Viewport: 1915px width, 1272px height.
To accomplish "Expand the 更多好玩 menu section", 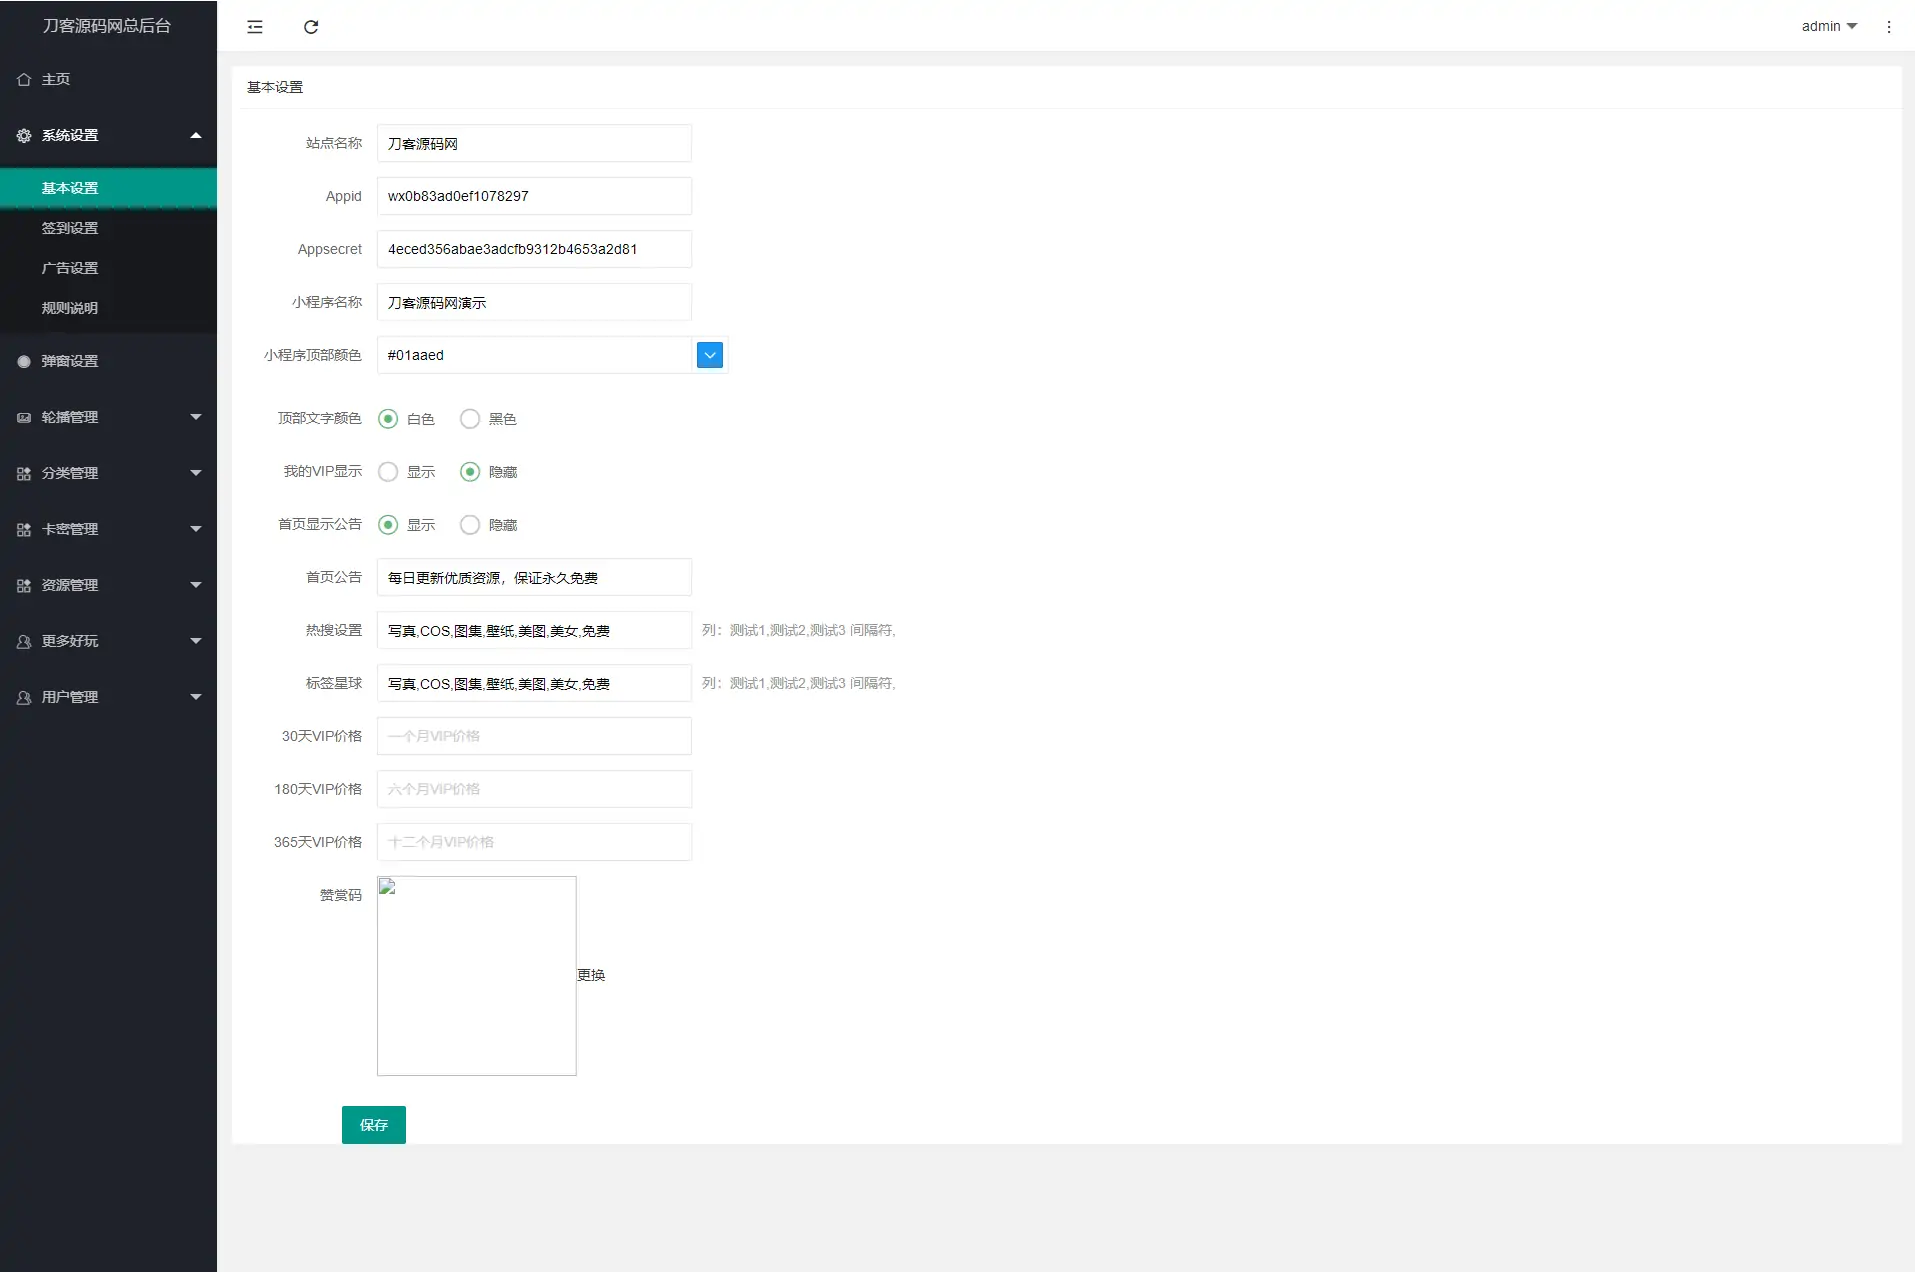I will pyautogui.click(x=196, y=641).
